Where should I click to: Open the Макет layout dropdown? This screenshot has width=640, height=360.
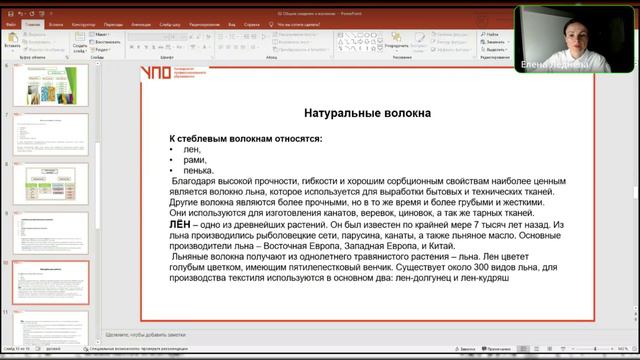100,34
